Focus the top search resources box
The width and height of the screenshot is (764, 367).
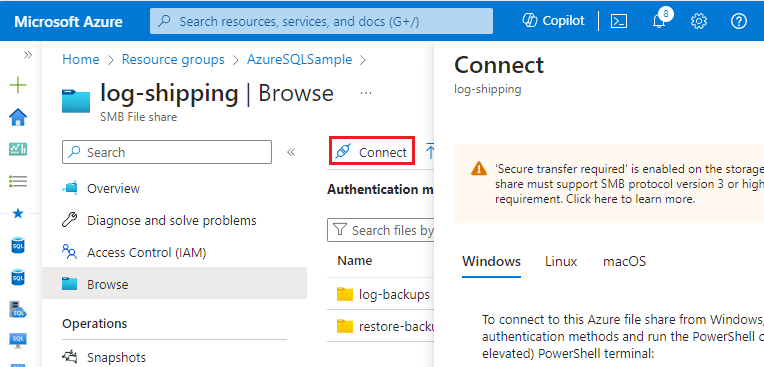click(x=321, y=21)
